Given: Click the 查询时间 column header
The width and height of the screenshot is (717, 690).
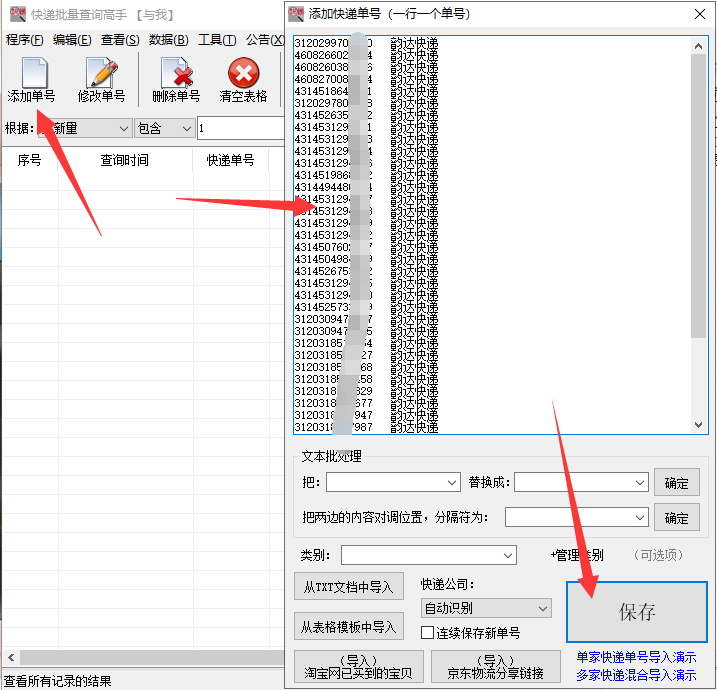Looking at the screenshot, I should click(124, 160).
